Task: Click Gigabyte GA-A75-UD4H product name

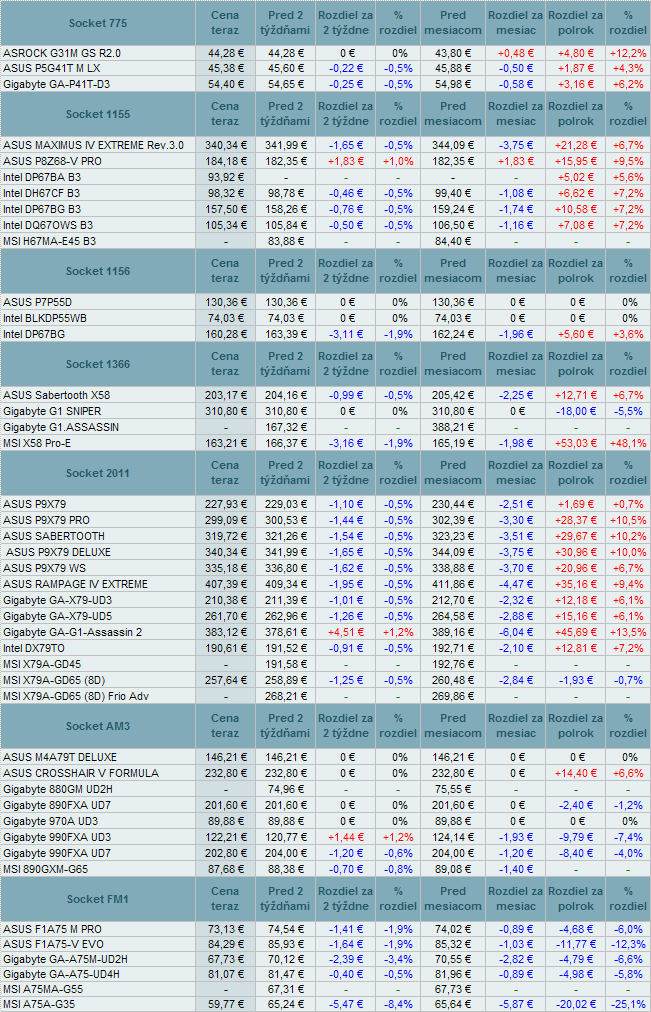Action: (x=61, y=975)
